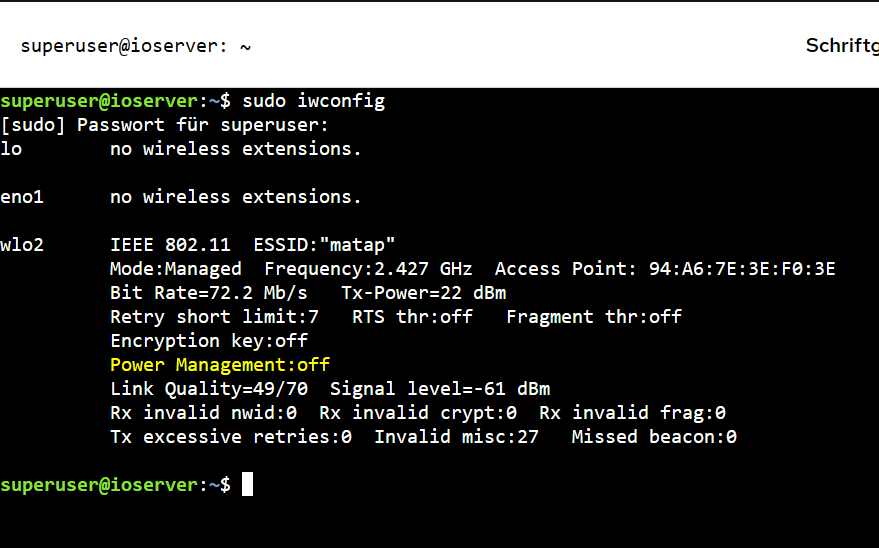Screen dimensions: 879x548
Task: Click the wlo2 interface name
Action: coord(22,245)
